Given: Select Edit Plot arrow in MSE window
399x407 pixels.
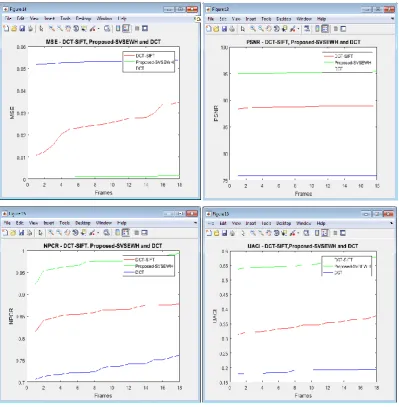Looking at the screenshot, I should point(41,28).
